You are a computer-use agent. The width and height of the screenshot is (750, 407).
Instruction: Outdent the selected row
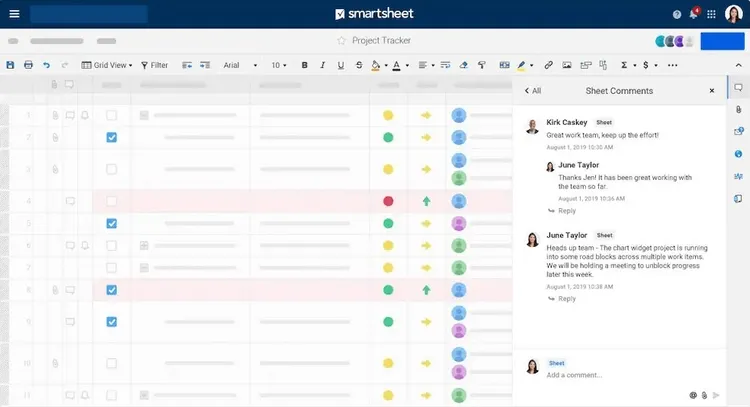(187, 65)
